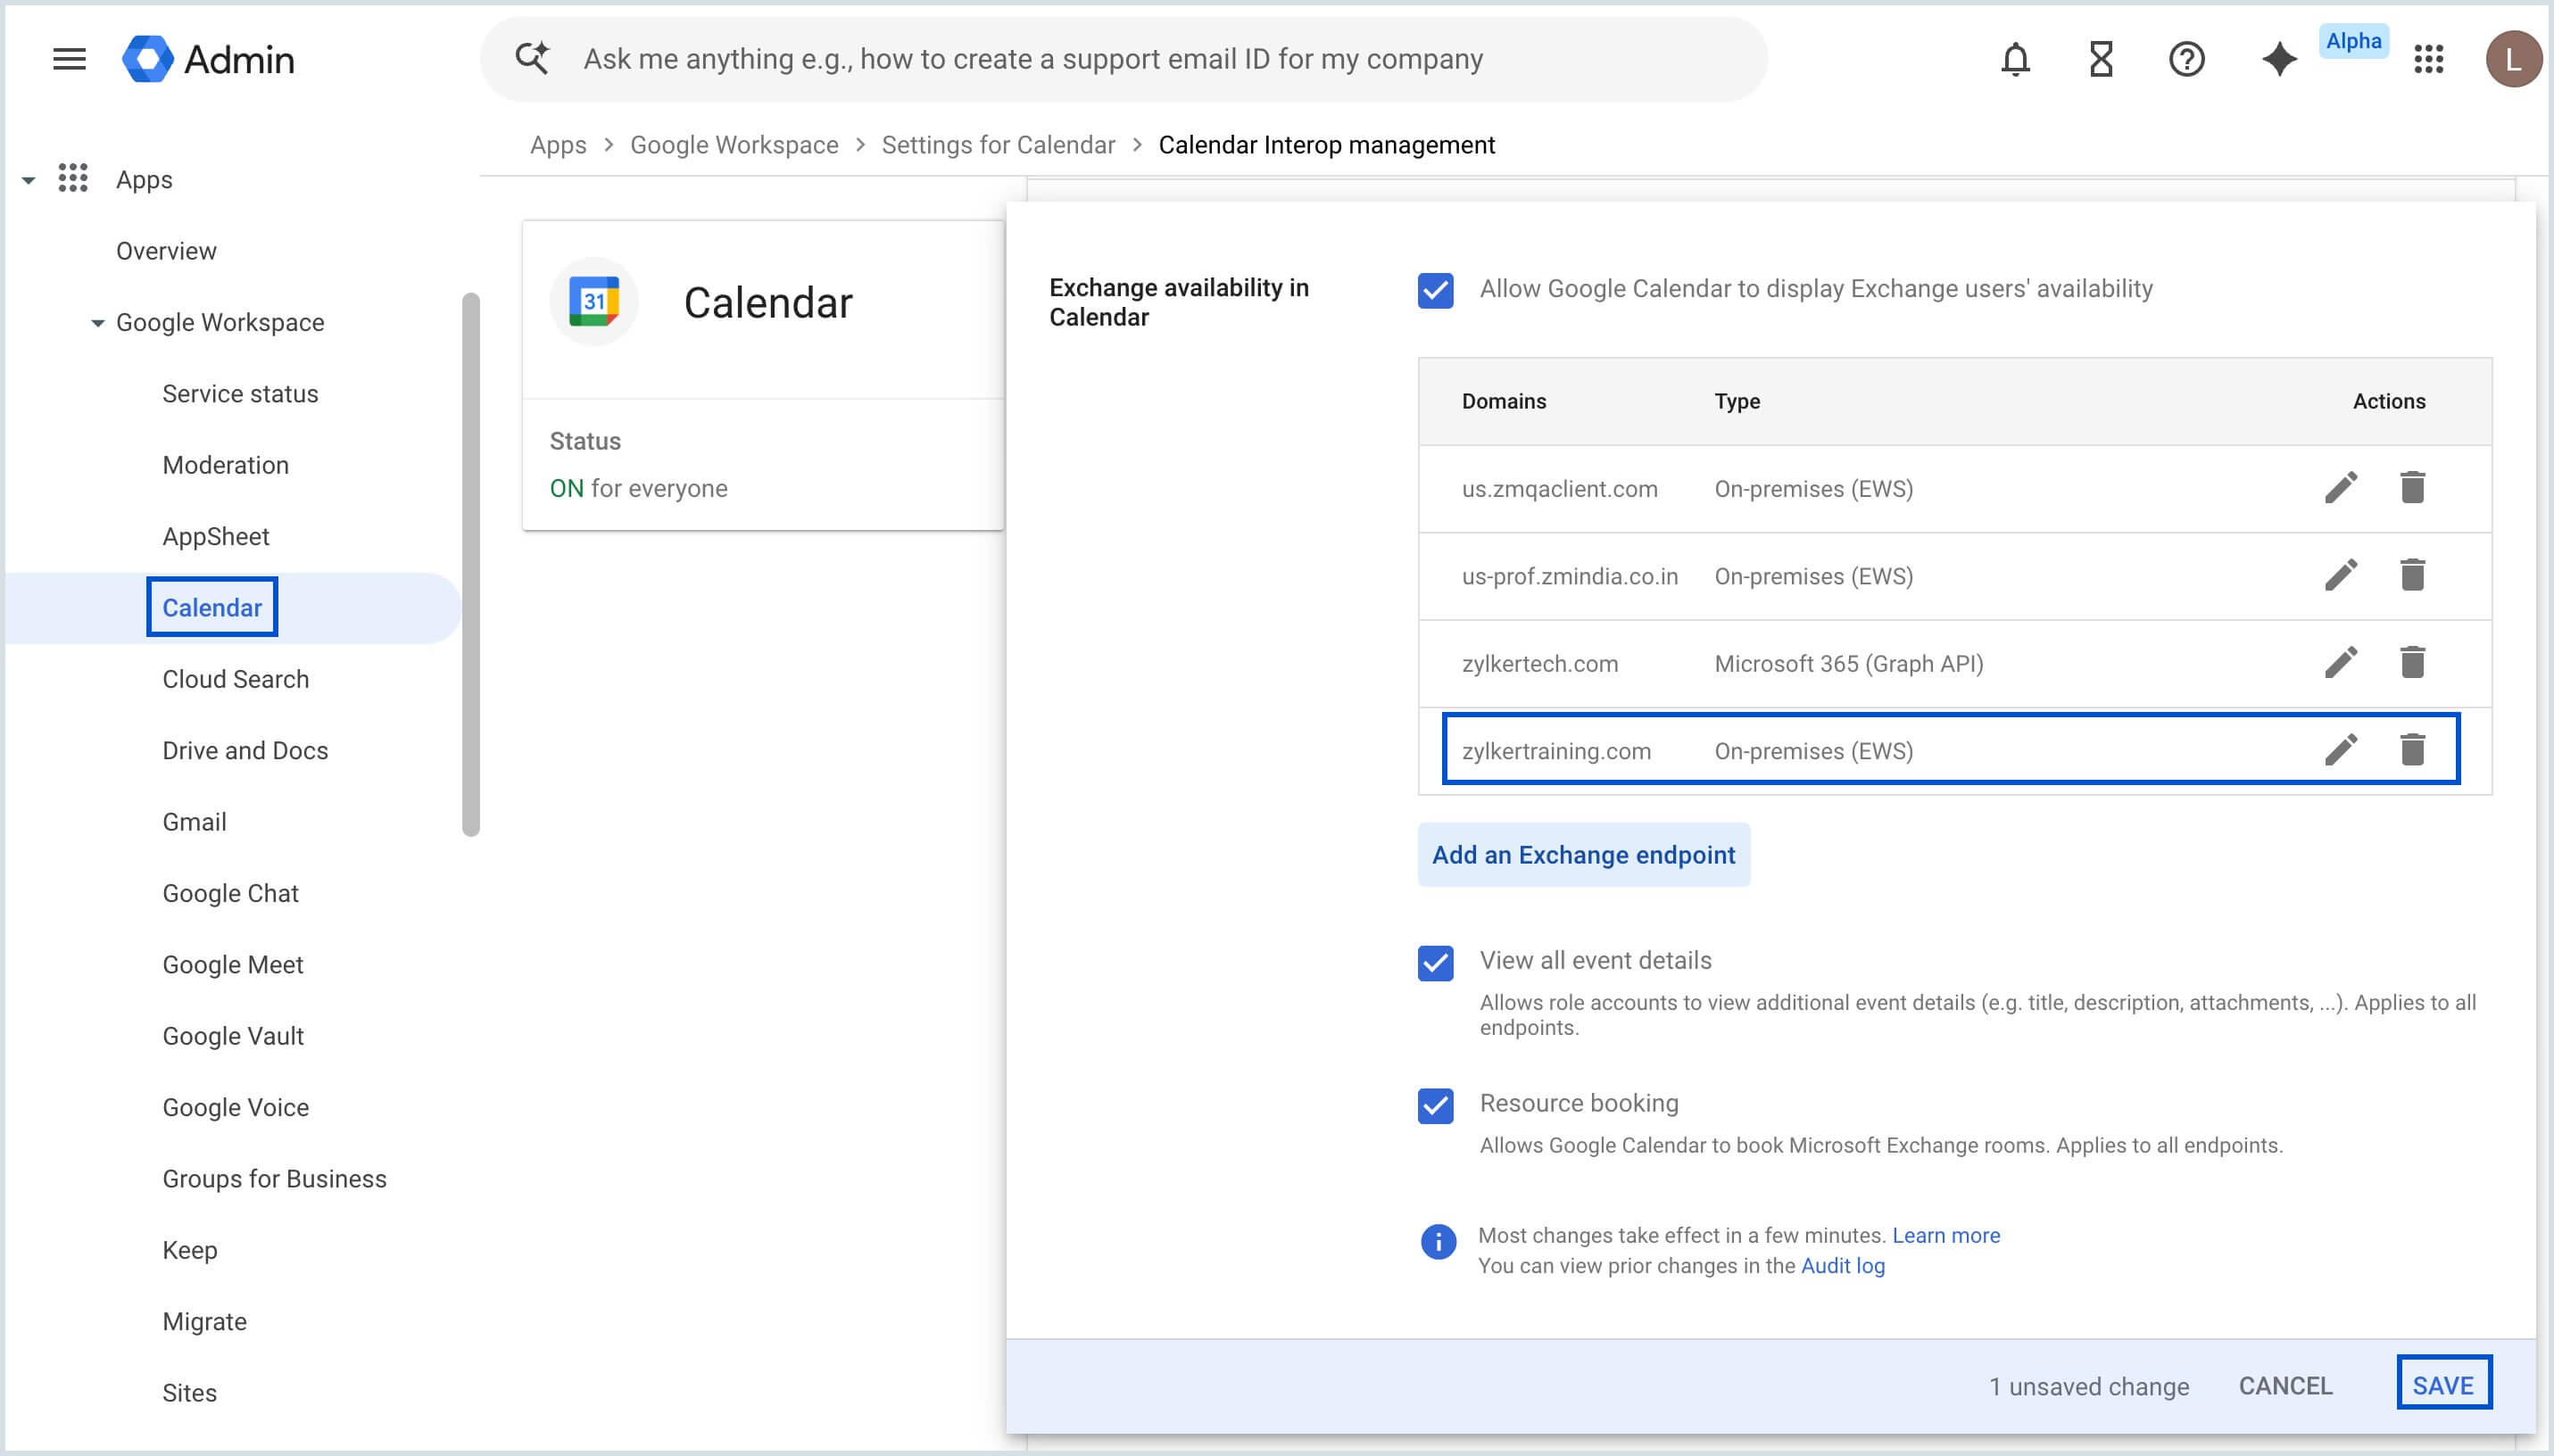Screen dimensions: 2554x1456
Task: Open the Audit log link
Action: point(1842,1266)
